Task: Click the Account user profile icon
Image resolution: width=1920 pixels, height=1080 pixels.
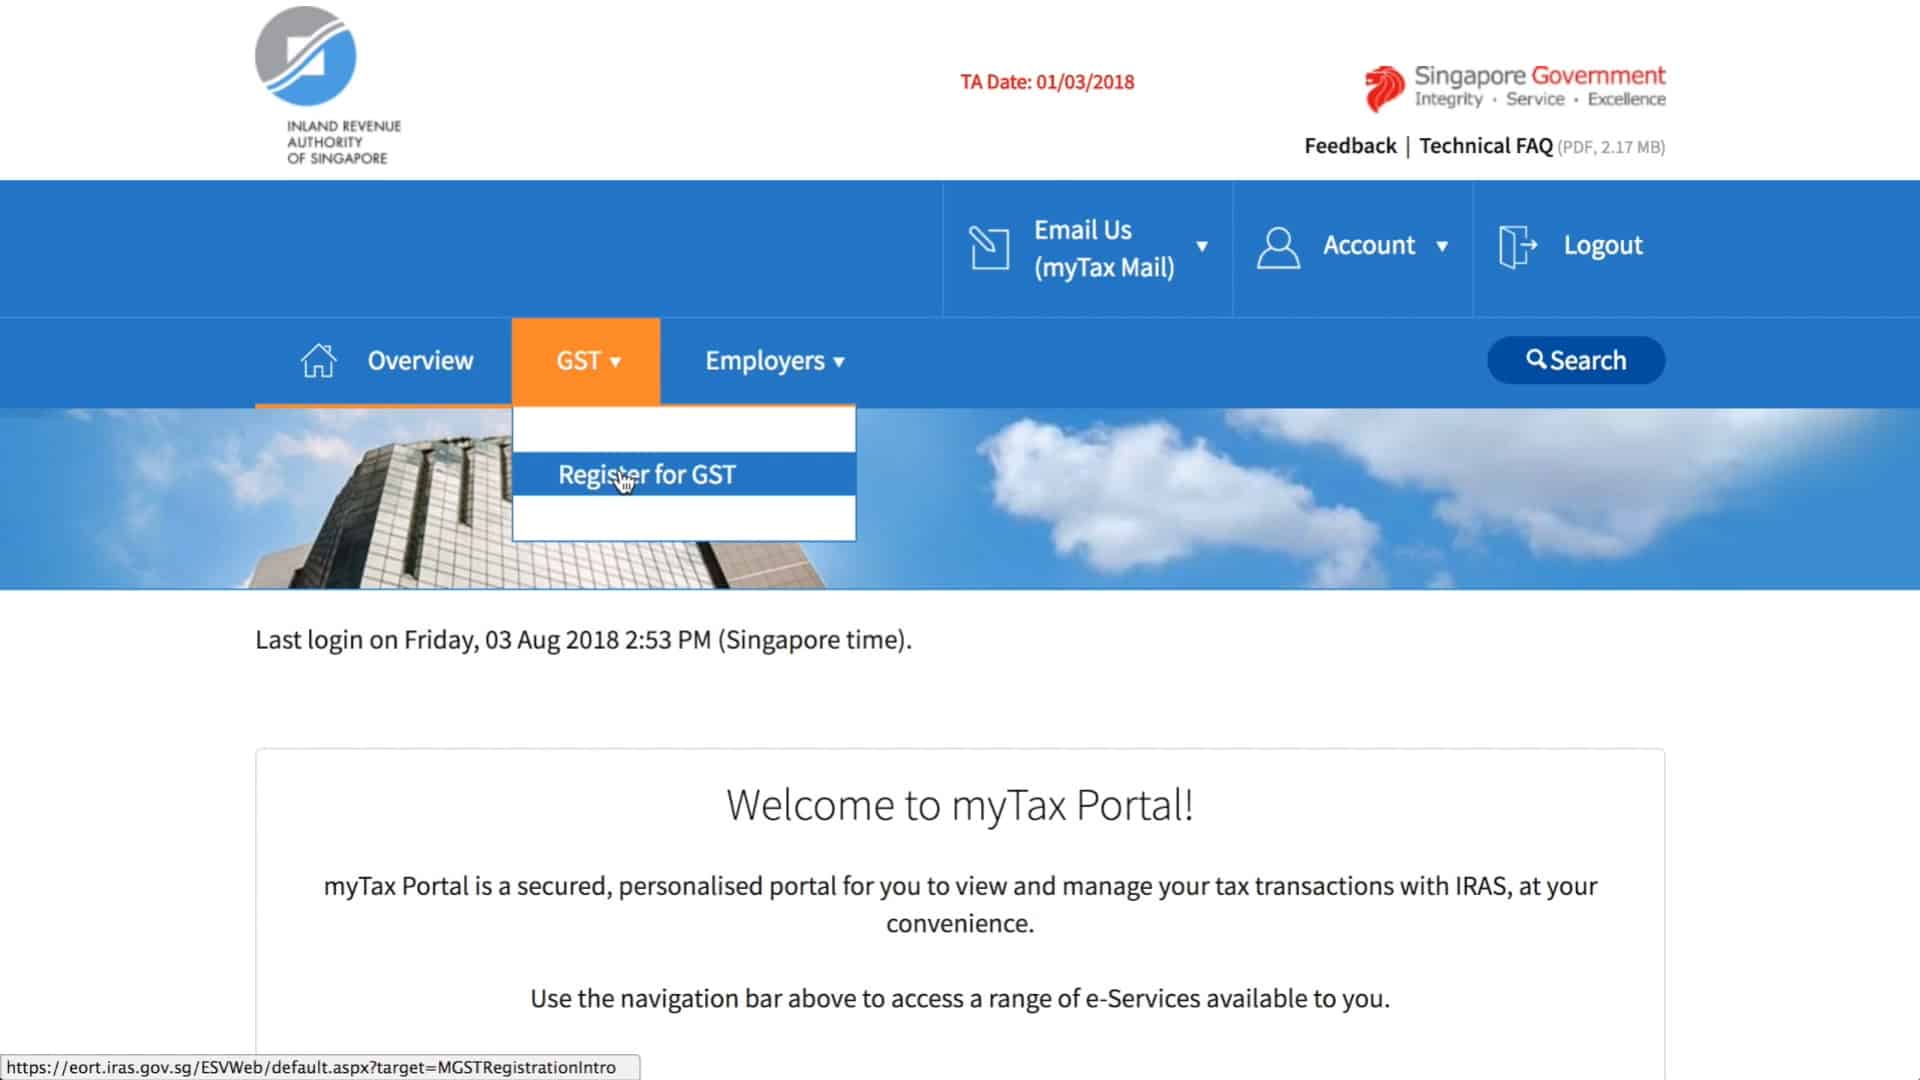Action: coord(1275,245)
